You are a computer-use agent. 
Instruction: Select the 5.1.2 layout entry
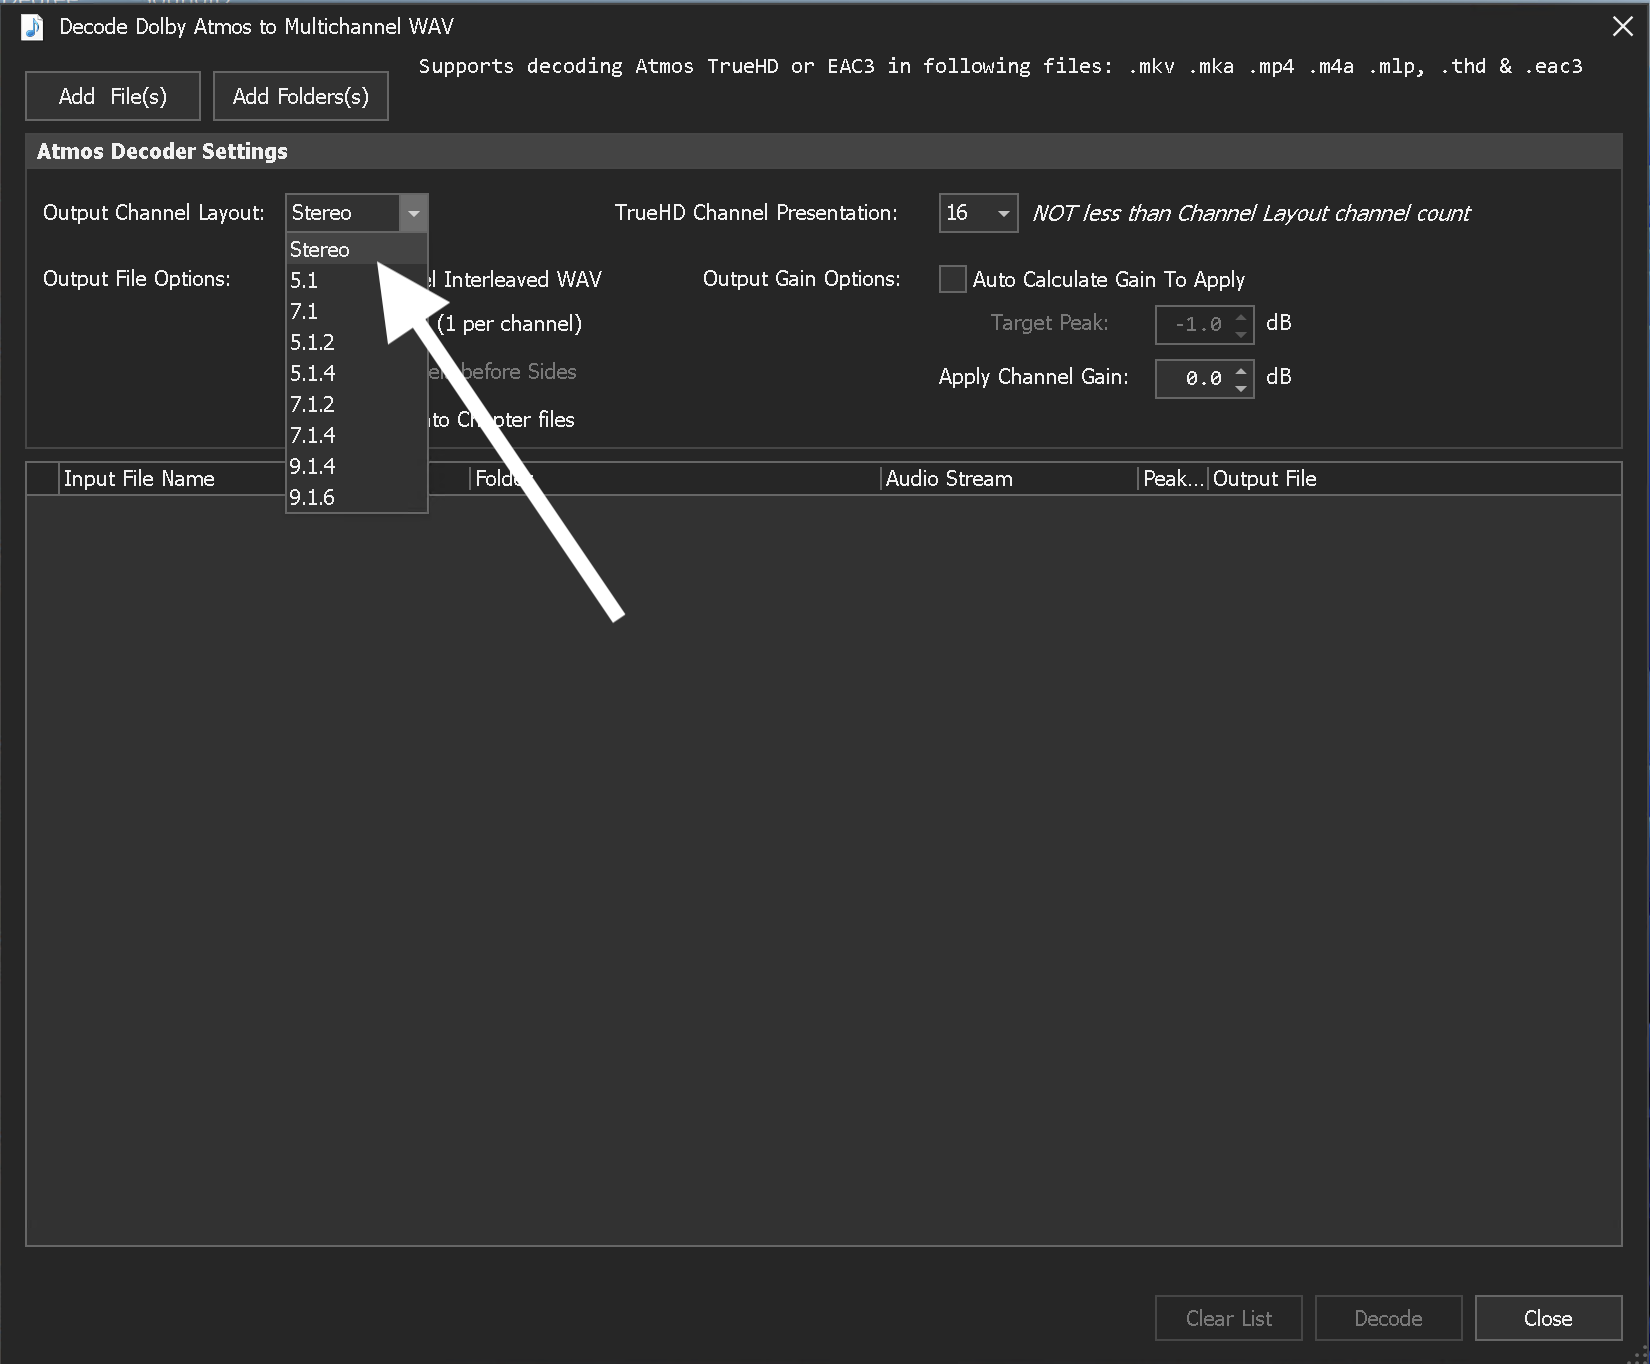(357, 342)
